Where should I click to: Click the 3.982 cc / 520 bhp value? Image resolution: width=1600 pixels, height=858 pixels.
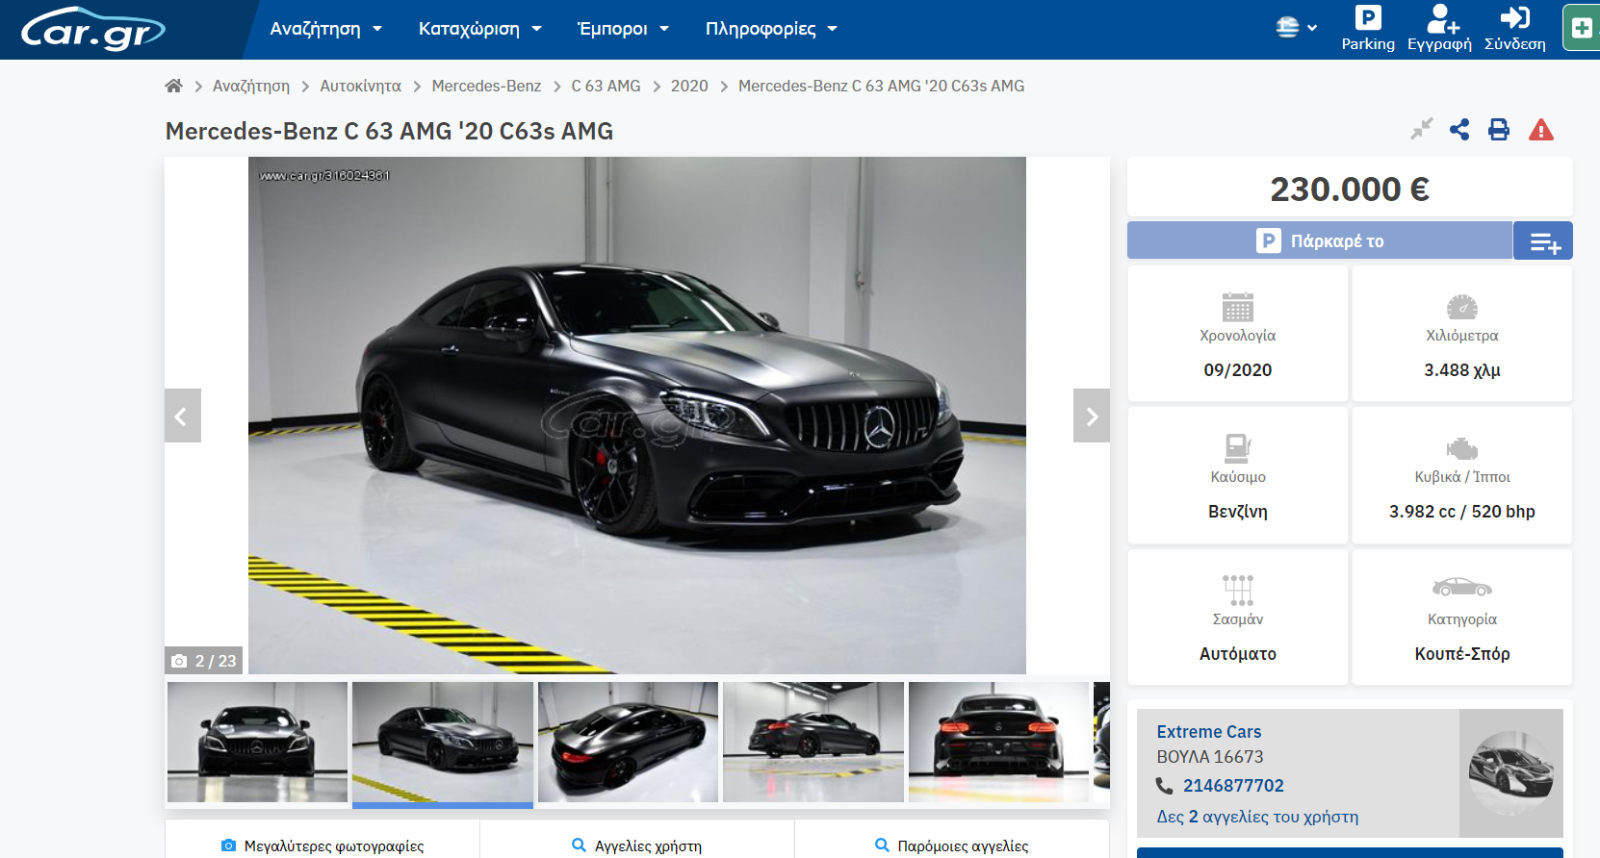[1462, 512]
